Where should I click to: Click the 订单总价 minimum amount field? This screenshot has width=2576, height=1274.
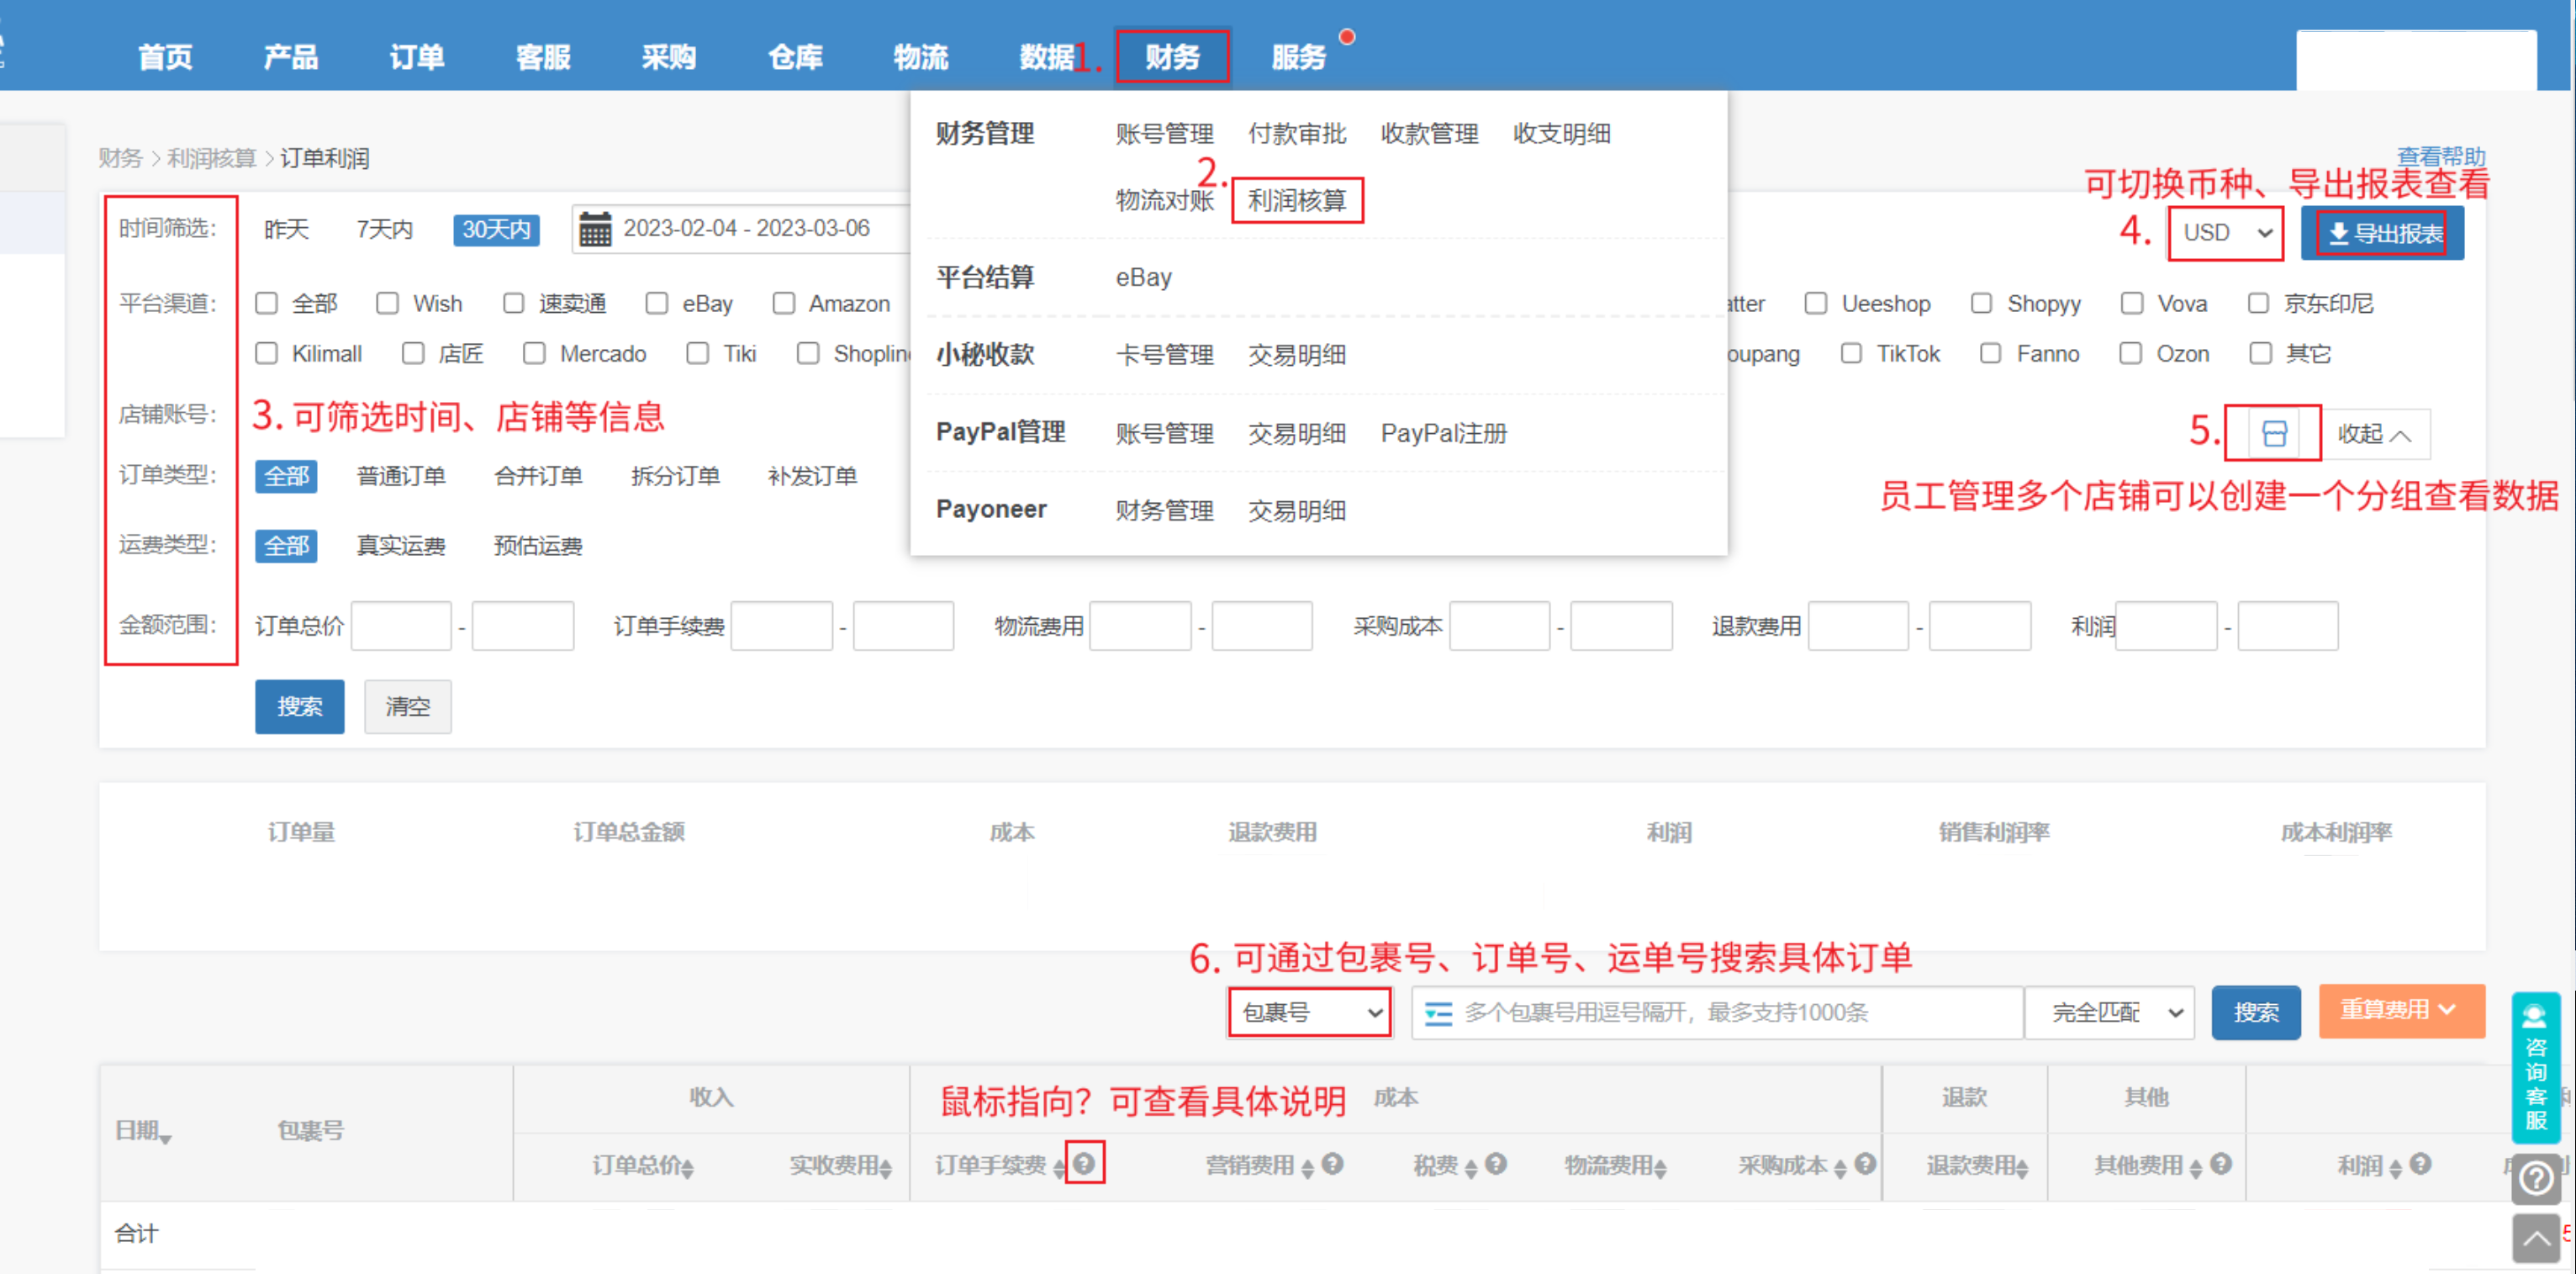point(401,626)
